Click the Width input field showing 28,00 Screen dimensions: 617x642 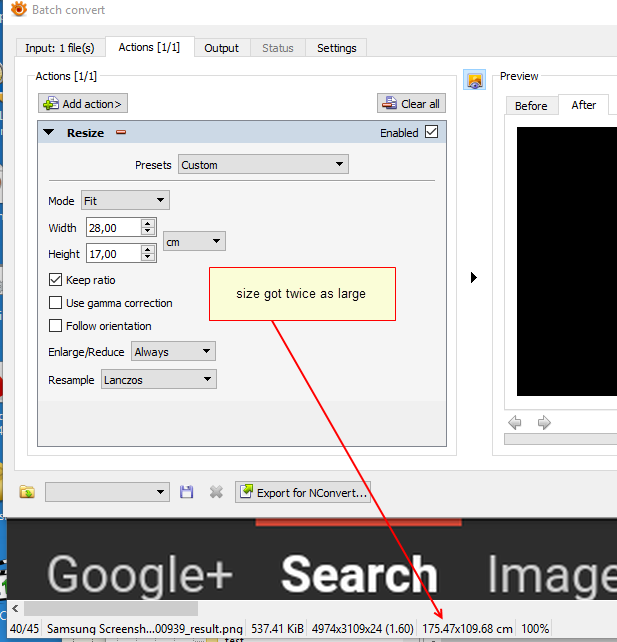[x=113, y=228]
